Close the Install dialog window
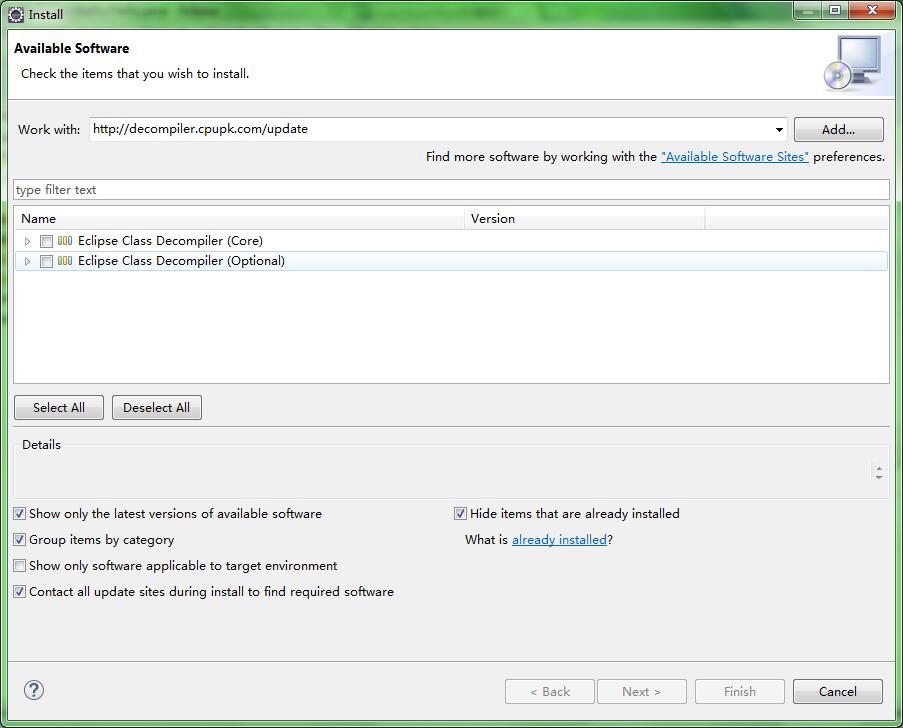The height and width of the screenshot is (728, 903). tap(872, 10)
